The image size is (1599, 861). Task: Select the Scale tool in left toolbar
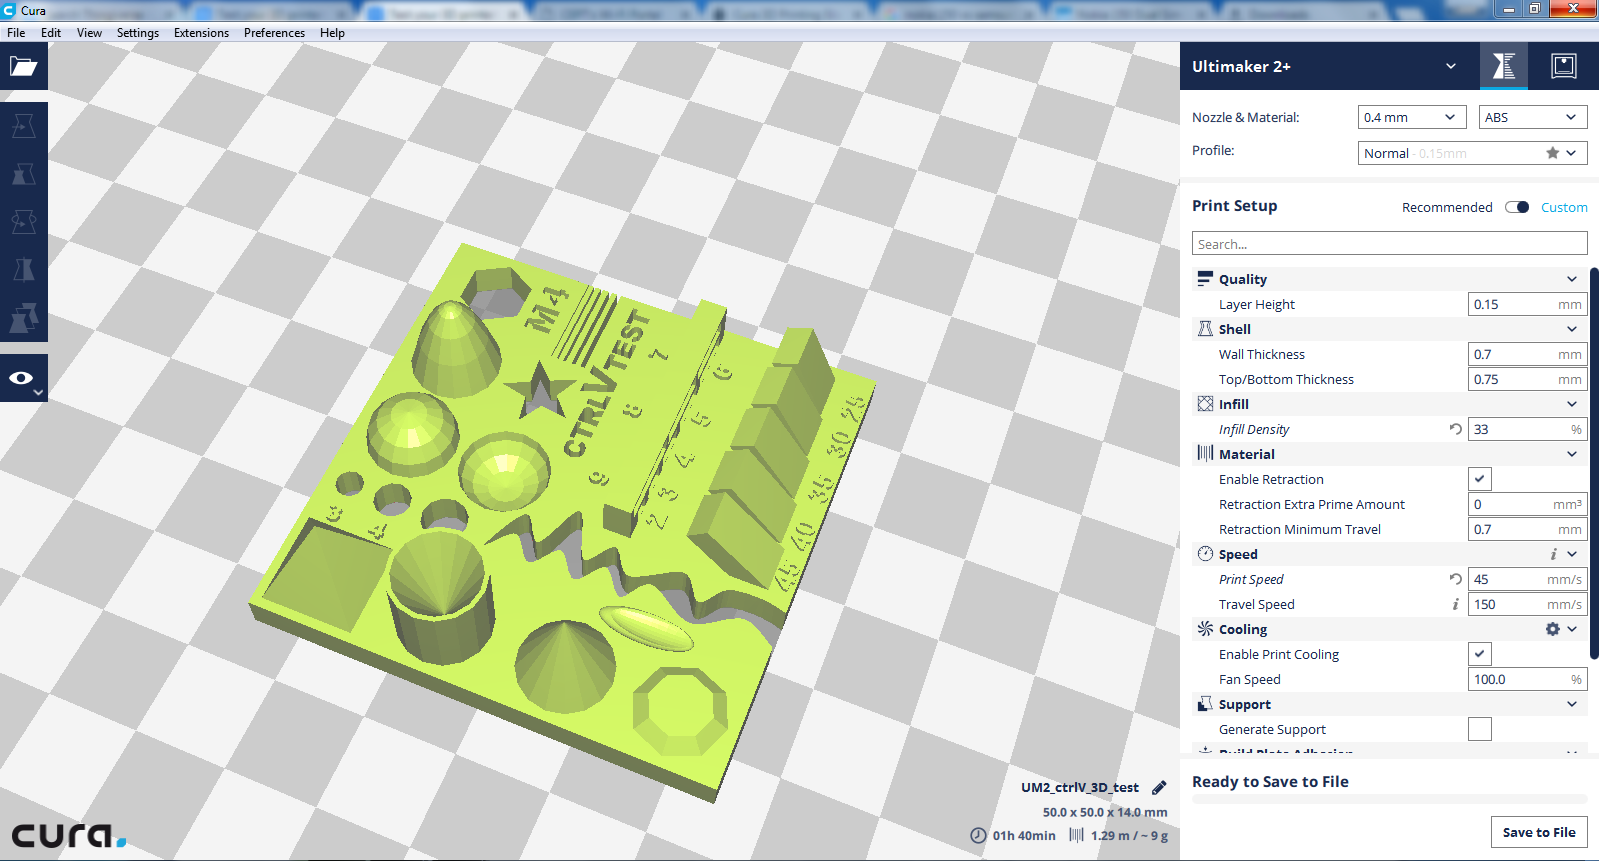pyautogui.click(x=23, y=174)
